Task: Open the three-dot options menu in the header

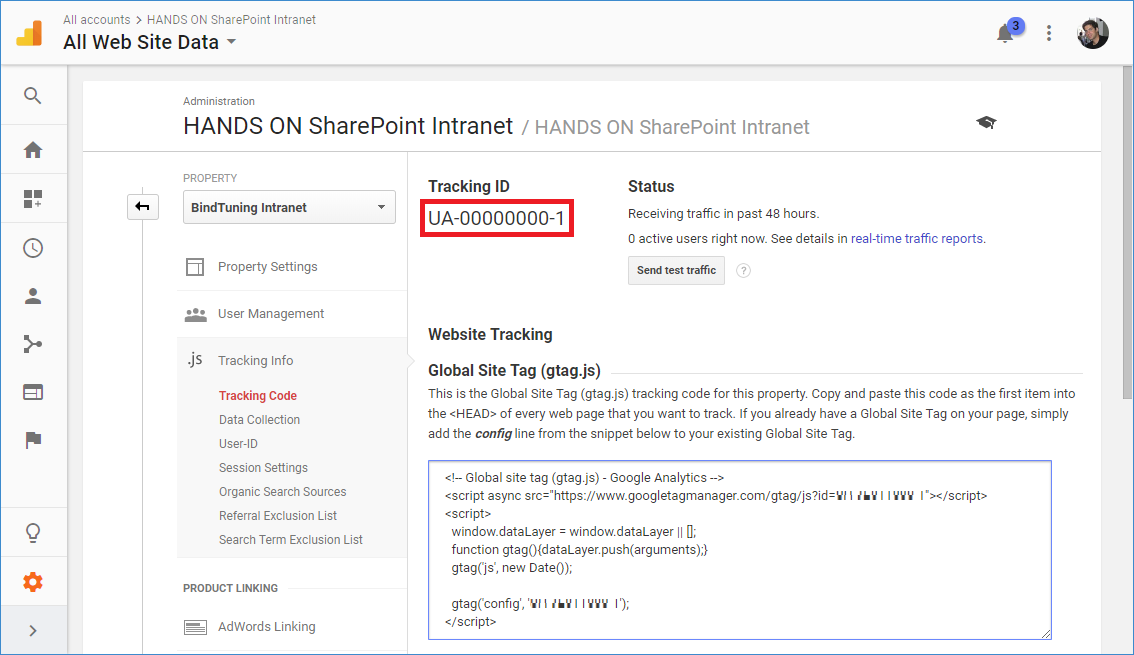Action: (1048, 33)
